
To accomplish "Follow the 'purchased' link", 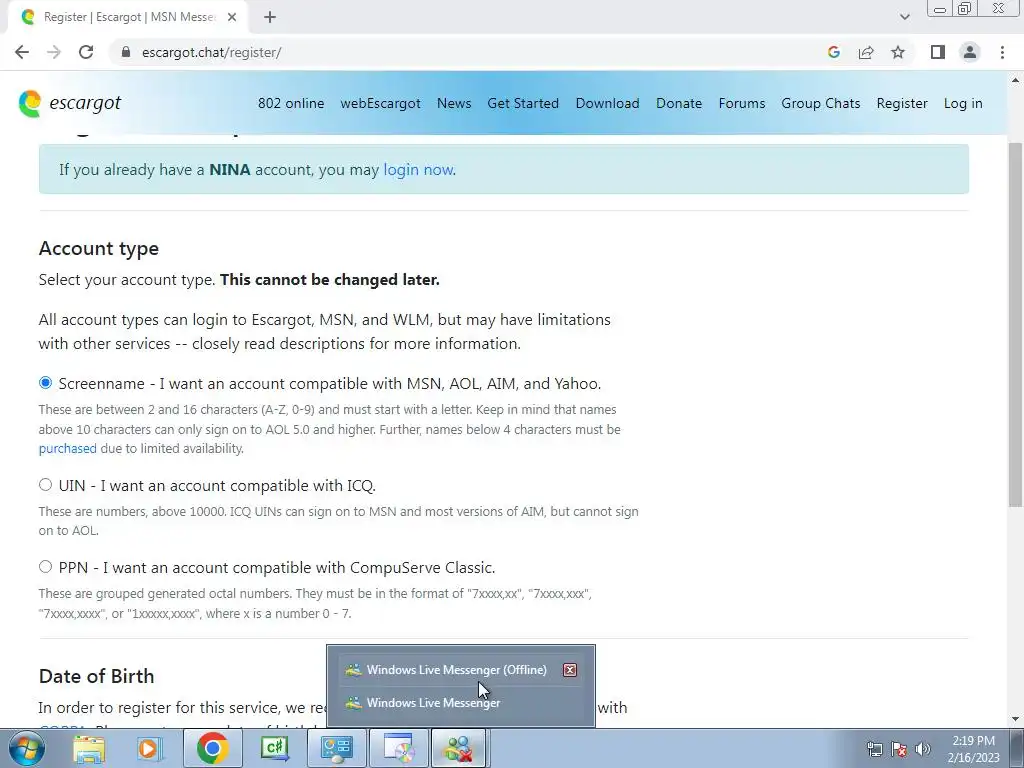I will pos(67,449).
